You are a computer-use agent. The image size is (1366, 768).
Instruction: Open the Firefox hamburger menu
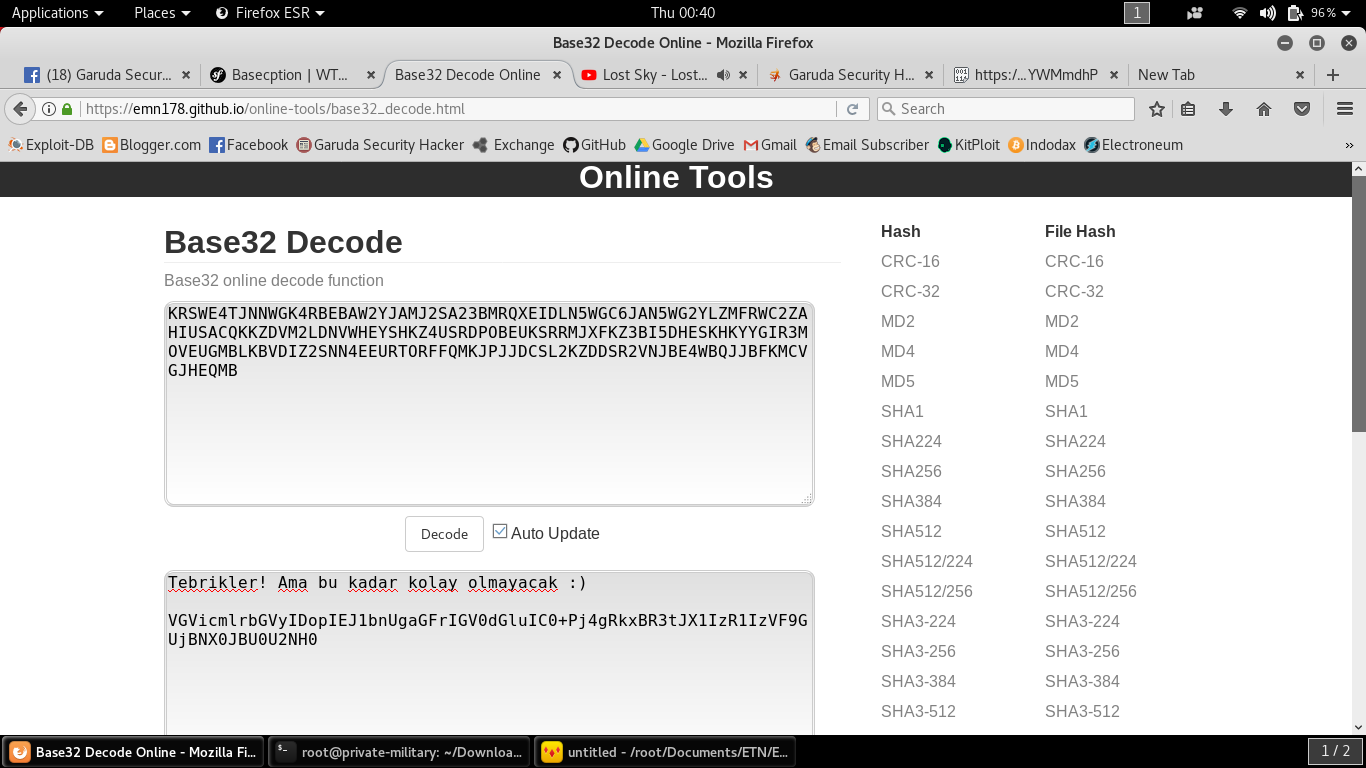[1344, 109]
